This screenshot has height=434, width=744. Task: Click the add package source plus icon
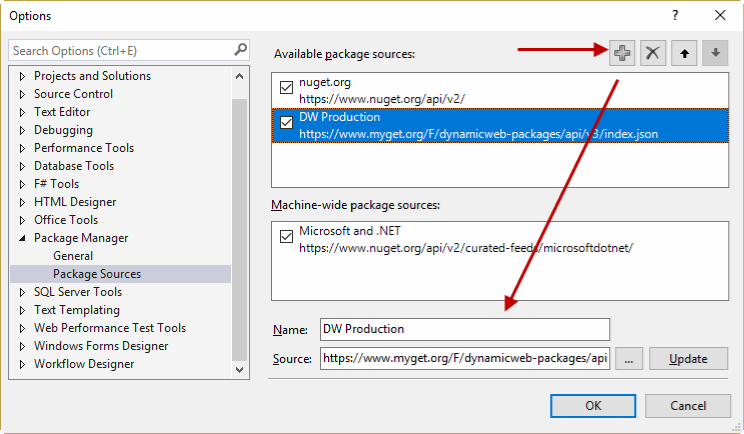pyautogui.click(x=622, y=54)
